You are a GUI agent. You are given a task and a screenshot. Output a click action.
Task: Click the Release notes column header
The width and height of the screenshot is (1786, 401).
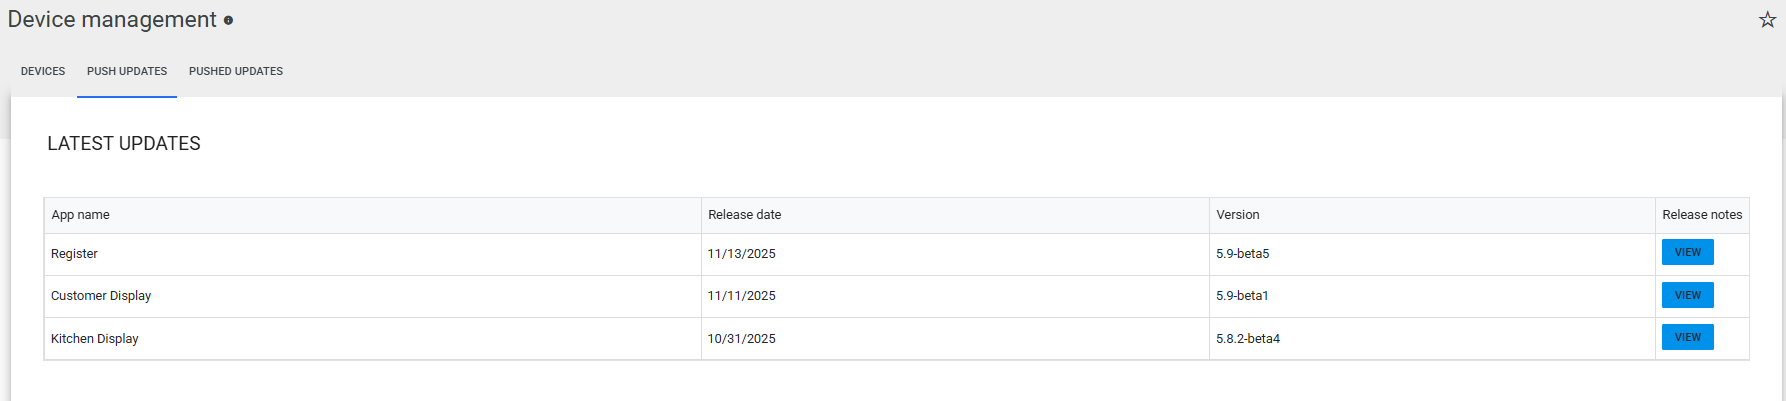tap(1701, 215)
